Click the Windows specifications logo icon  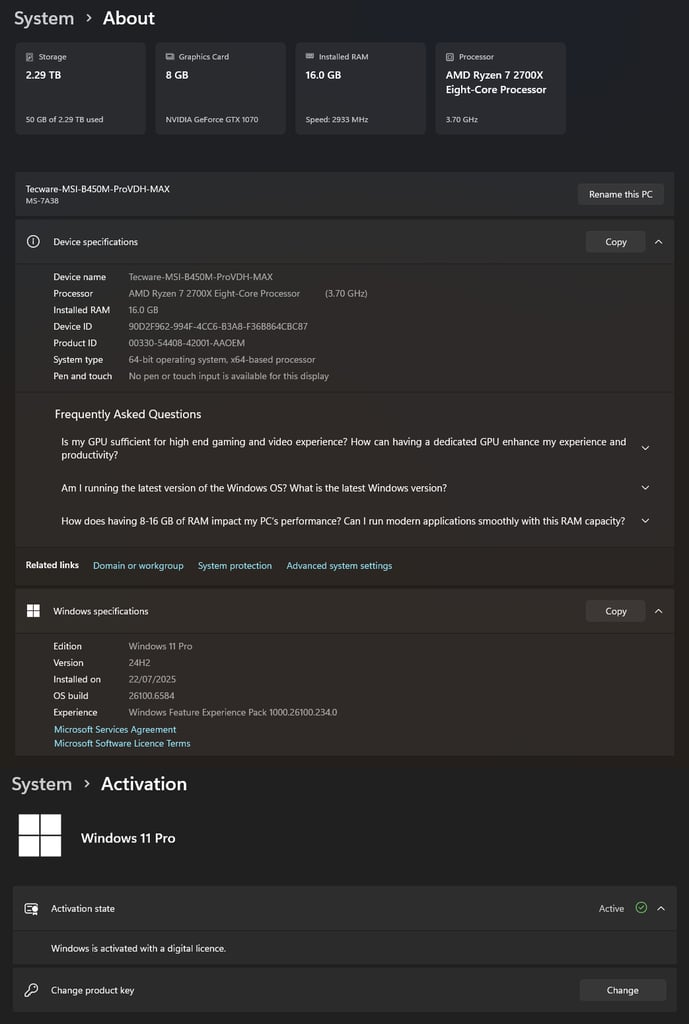pos(33,611)
